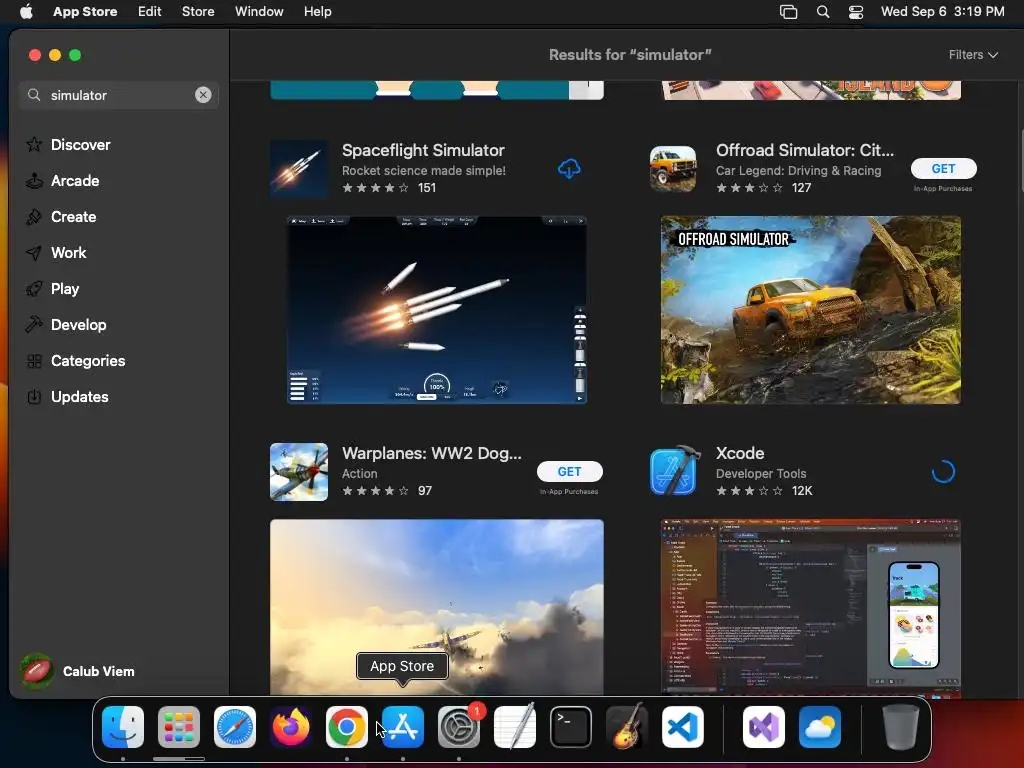Clear the simulator search text
The height and width of the screenshot is (768, 1024).
pos(203,95)
